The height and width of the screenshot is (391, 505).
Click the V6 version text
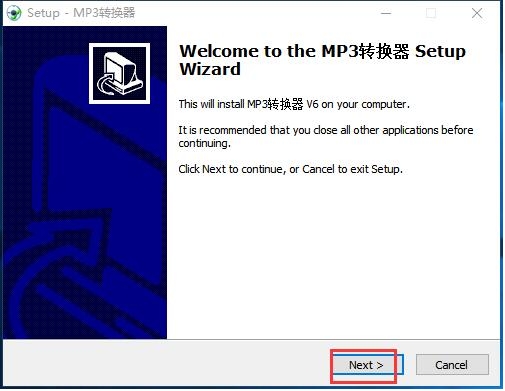[x=312, y=104]
